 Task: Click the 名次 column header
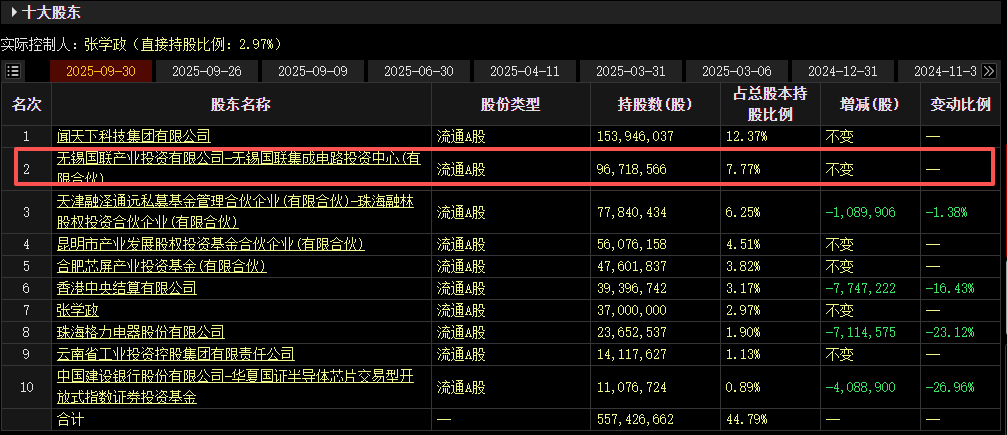coord(26,104)
